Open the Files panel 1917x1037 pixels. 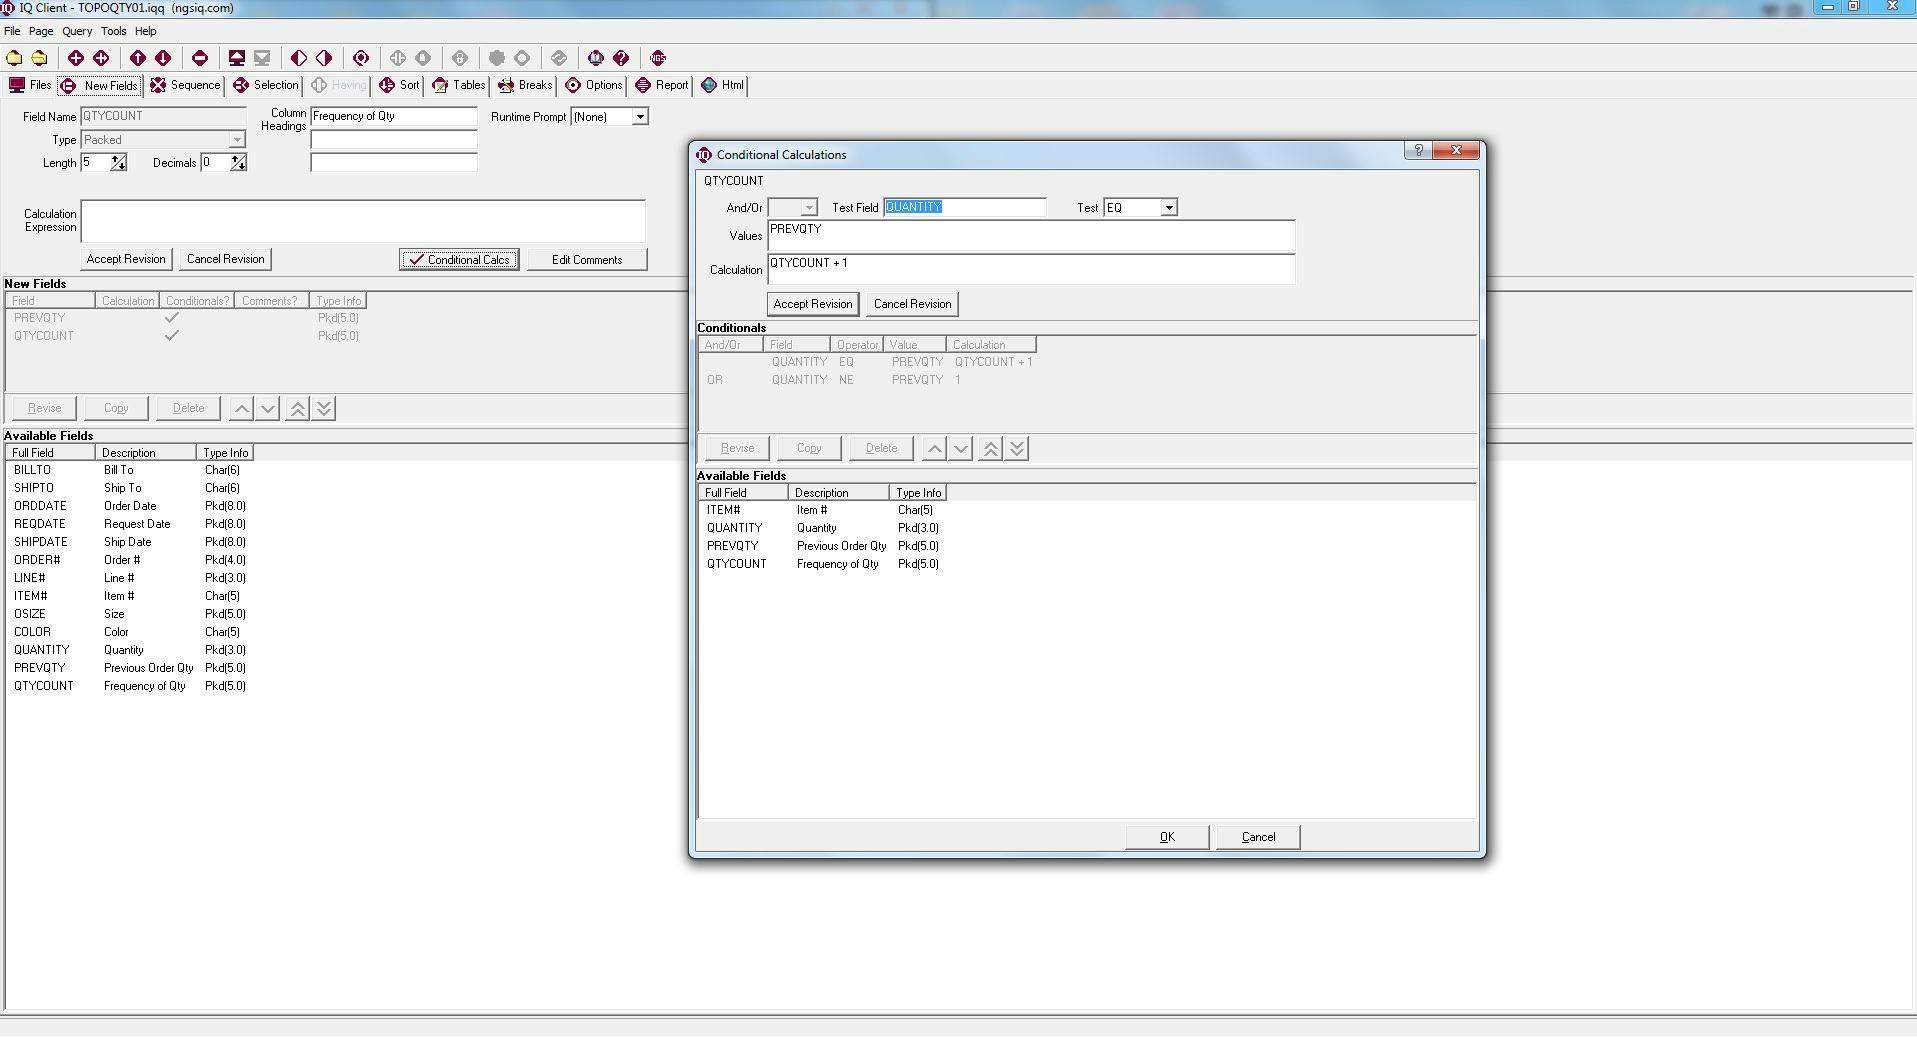click(x=31, y=85)
